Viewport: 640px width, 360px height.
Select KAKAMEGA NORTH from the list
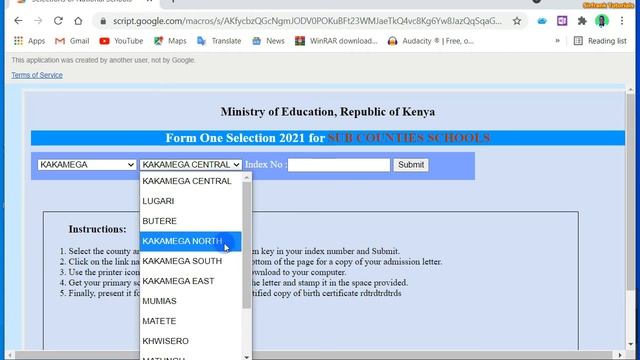coord(191,241)
